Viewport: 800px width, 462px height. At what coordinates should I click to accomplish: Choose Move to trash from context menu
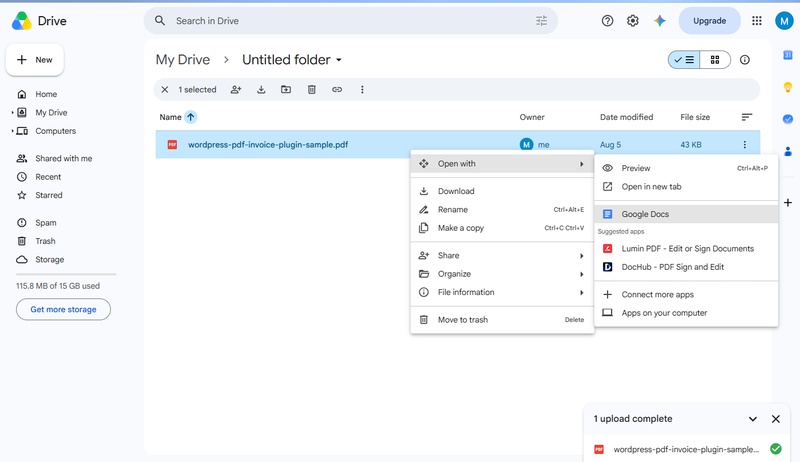(x=502, y=320)
